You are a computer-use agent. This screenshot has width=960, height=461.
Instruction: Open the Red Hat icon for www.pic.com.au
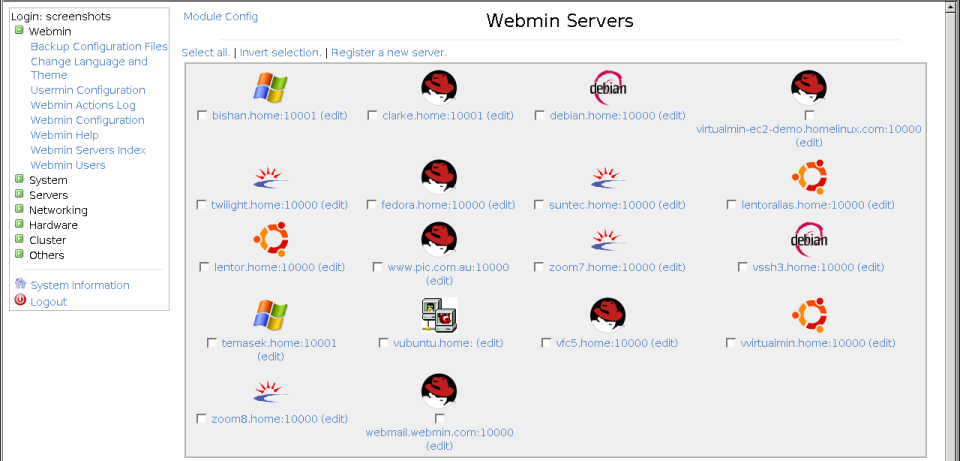[439, 239]
